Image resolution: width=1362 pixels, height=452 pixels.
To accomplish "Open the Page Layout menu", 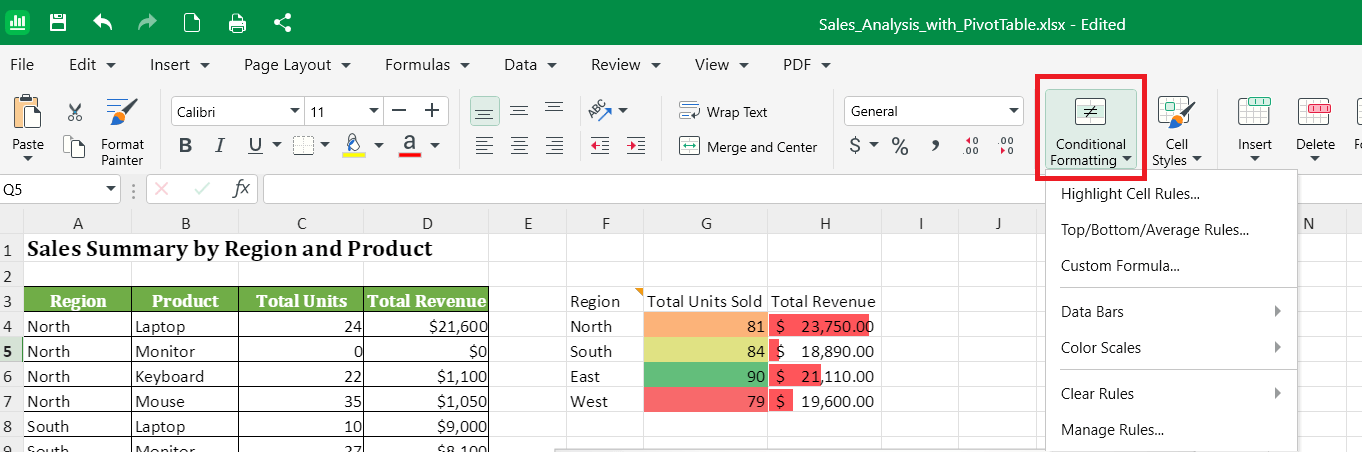I will point(297,64).
